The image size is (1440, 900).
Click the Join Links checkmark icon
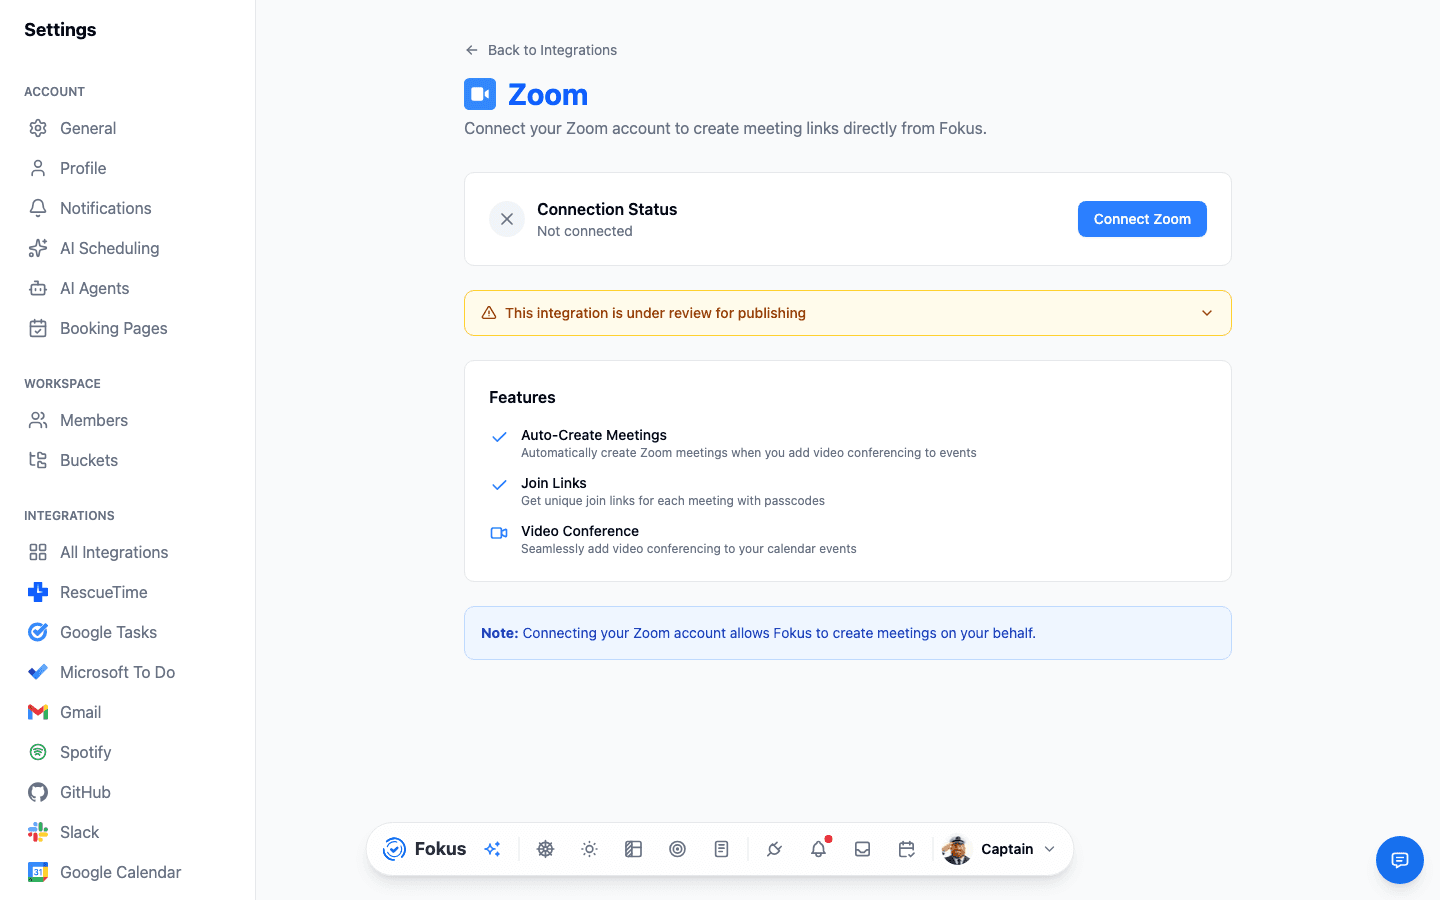(x=499, y=485)
